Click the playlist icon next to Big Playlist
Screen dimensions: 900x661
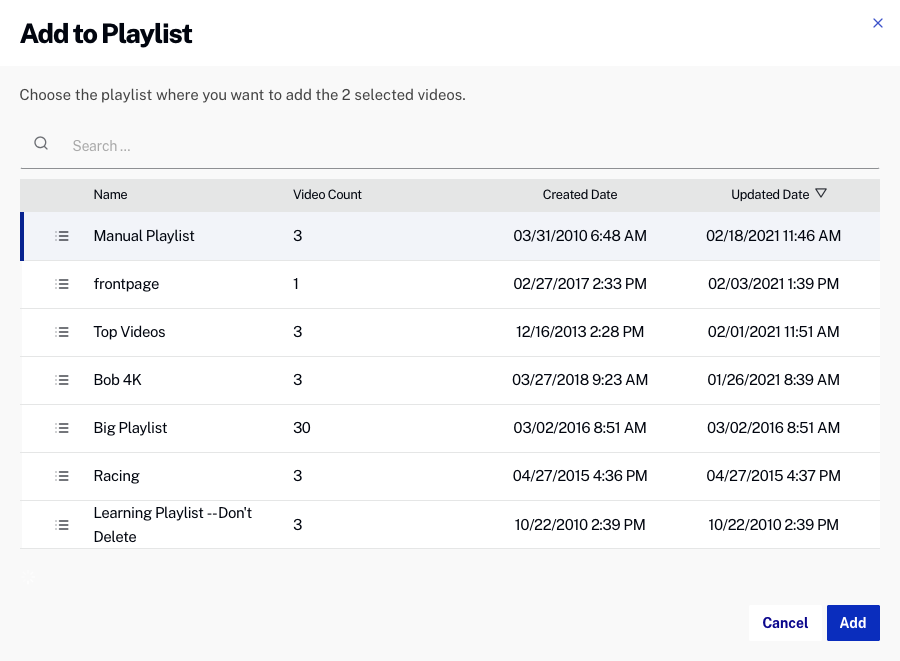(x=62, y=428)
